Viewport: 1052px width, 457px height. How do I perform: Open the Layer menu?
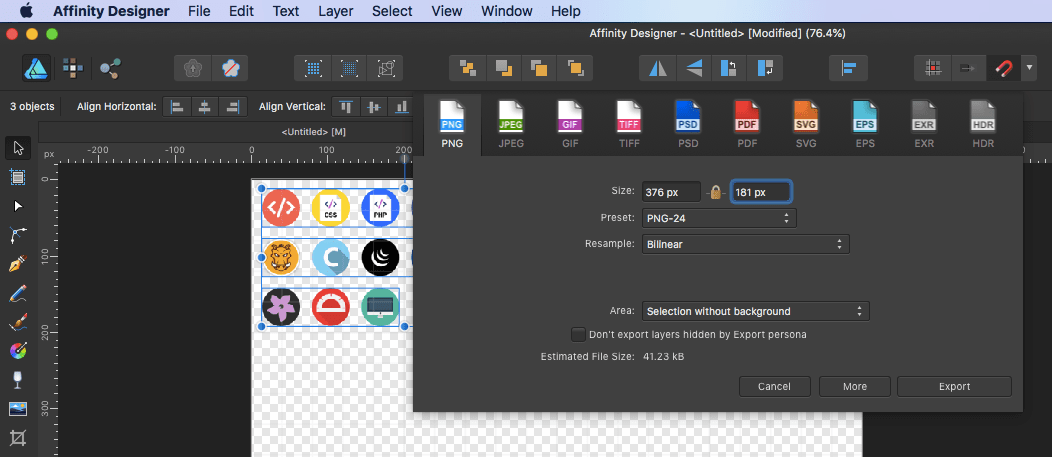click(x=336, y=11)
